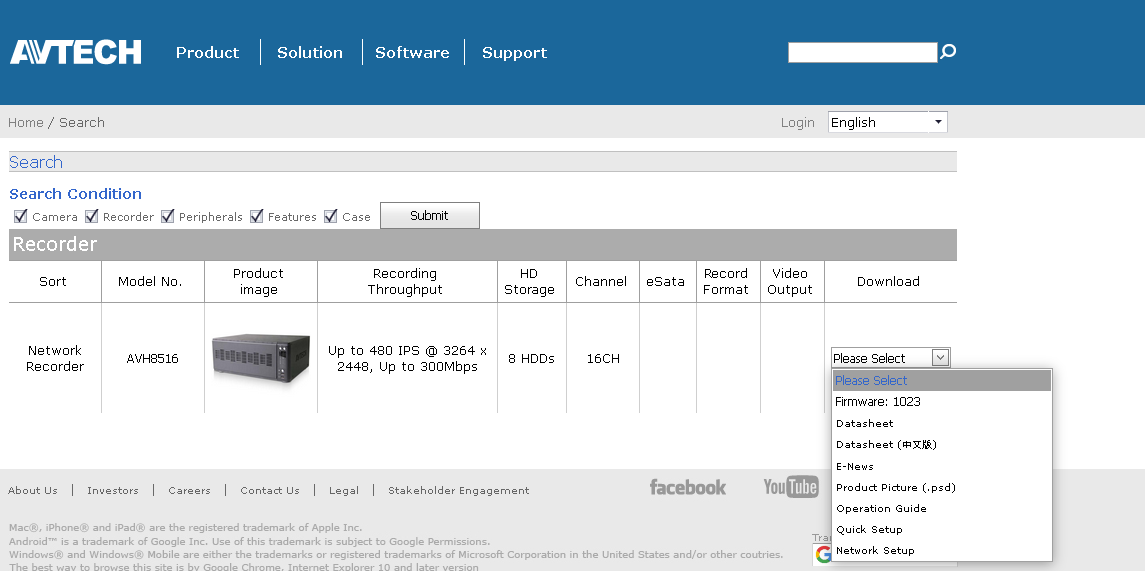Click the 8 HDDs storage cell
This screenshot has height=571, width=1145.
(x=531, y=359)
